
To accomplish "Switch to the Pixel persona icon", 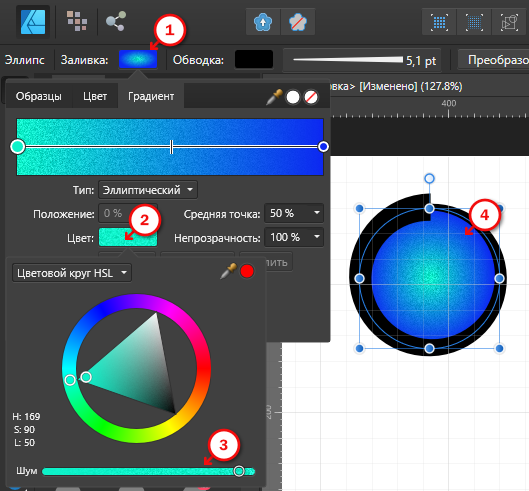I will click(x=77, y=22).
